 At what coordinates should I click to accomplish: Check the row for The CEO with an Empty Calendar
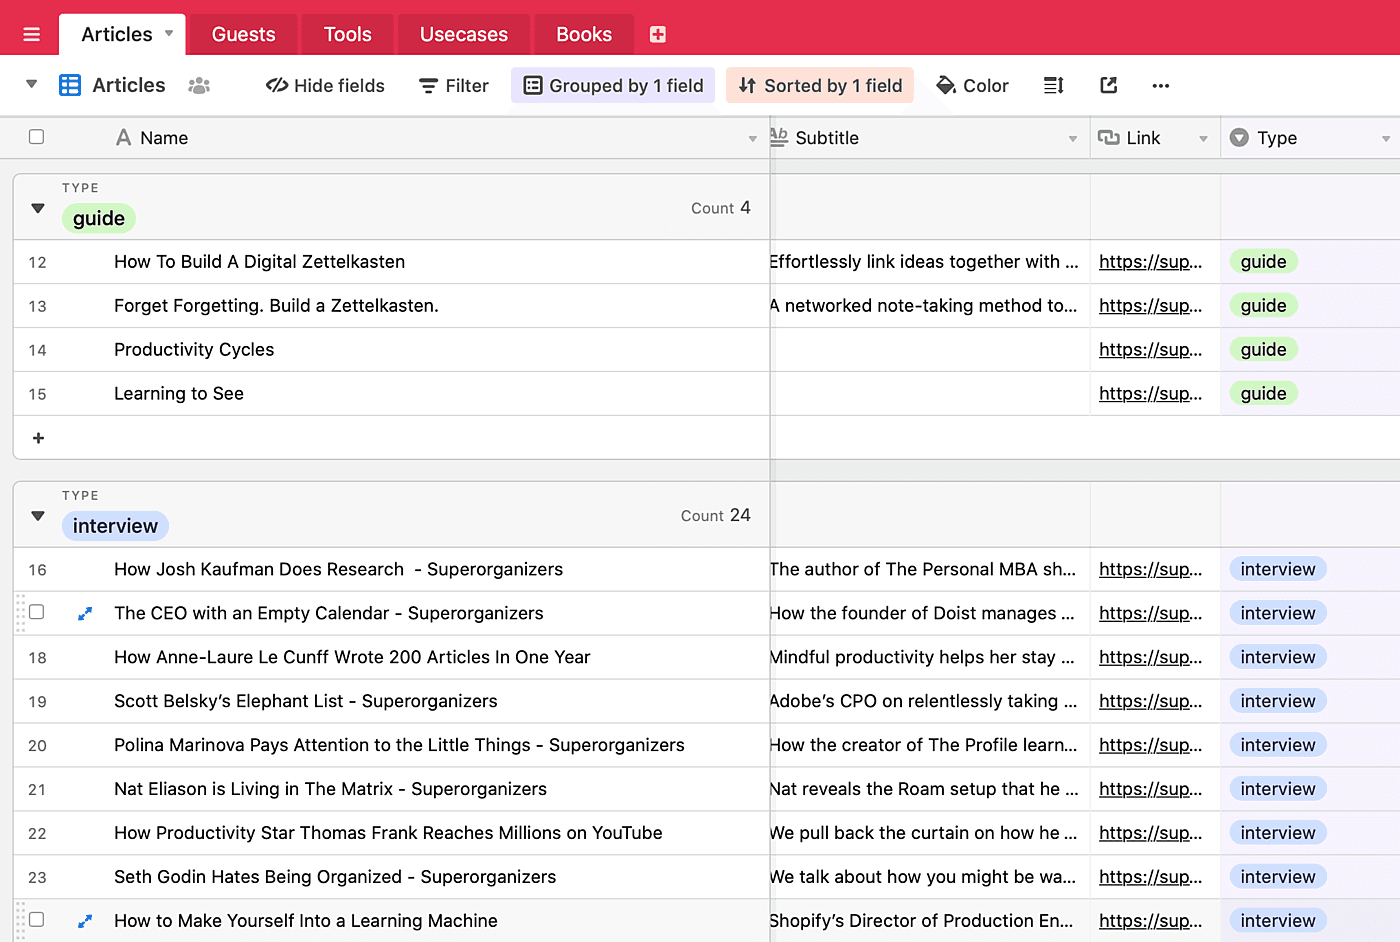pos(36,612)
